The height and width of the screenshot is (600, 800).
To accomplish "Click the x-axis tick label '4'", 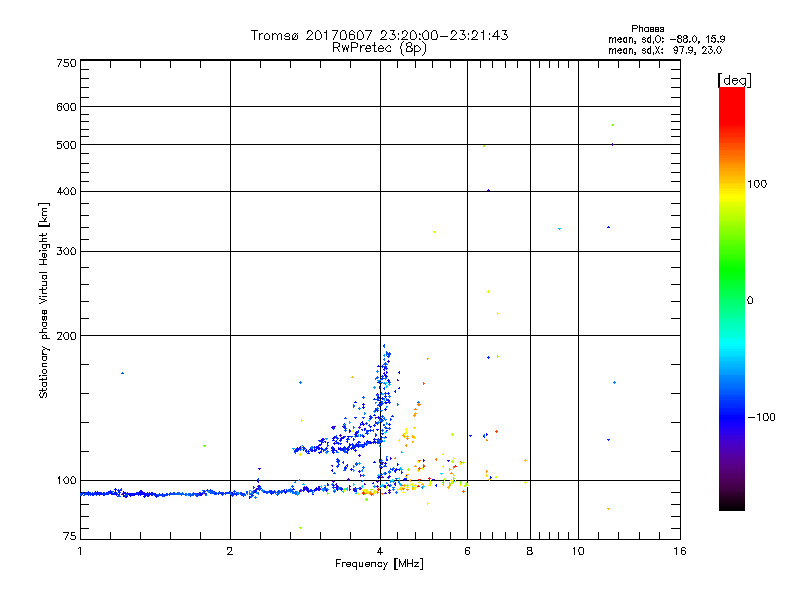I will [x=380, y=551].
